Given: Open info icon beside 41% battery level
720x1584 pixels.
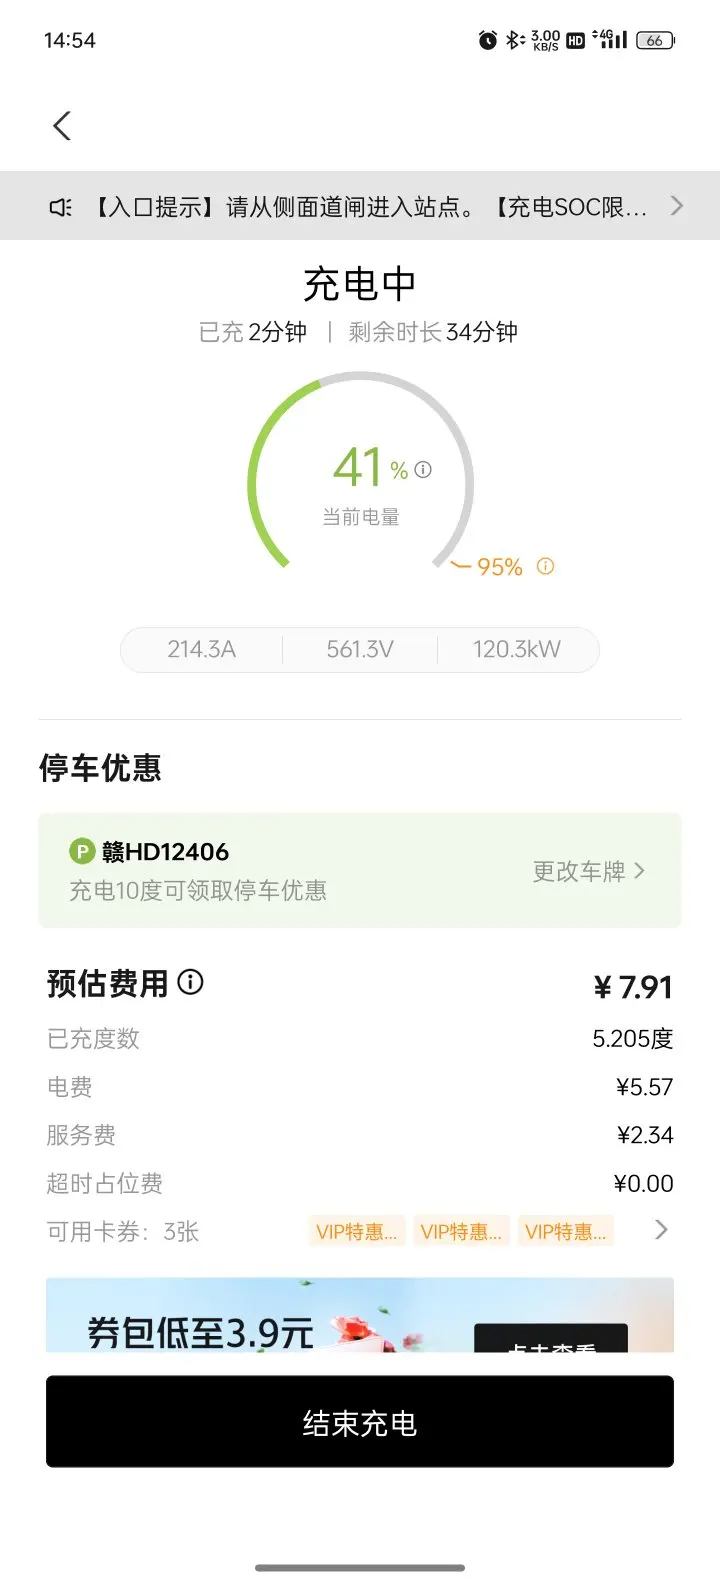Looking at the screenshot, I should (x=423, y=469).
